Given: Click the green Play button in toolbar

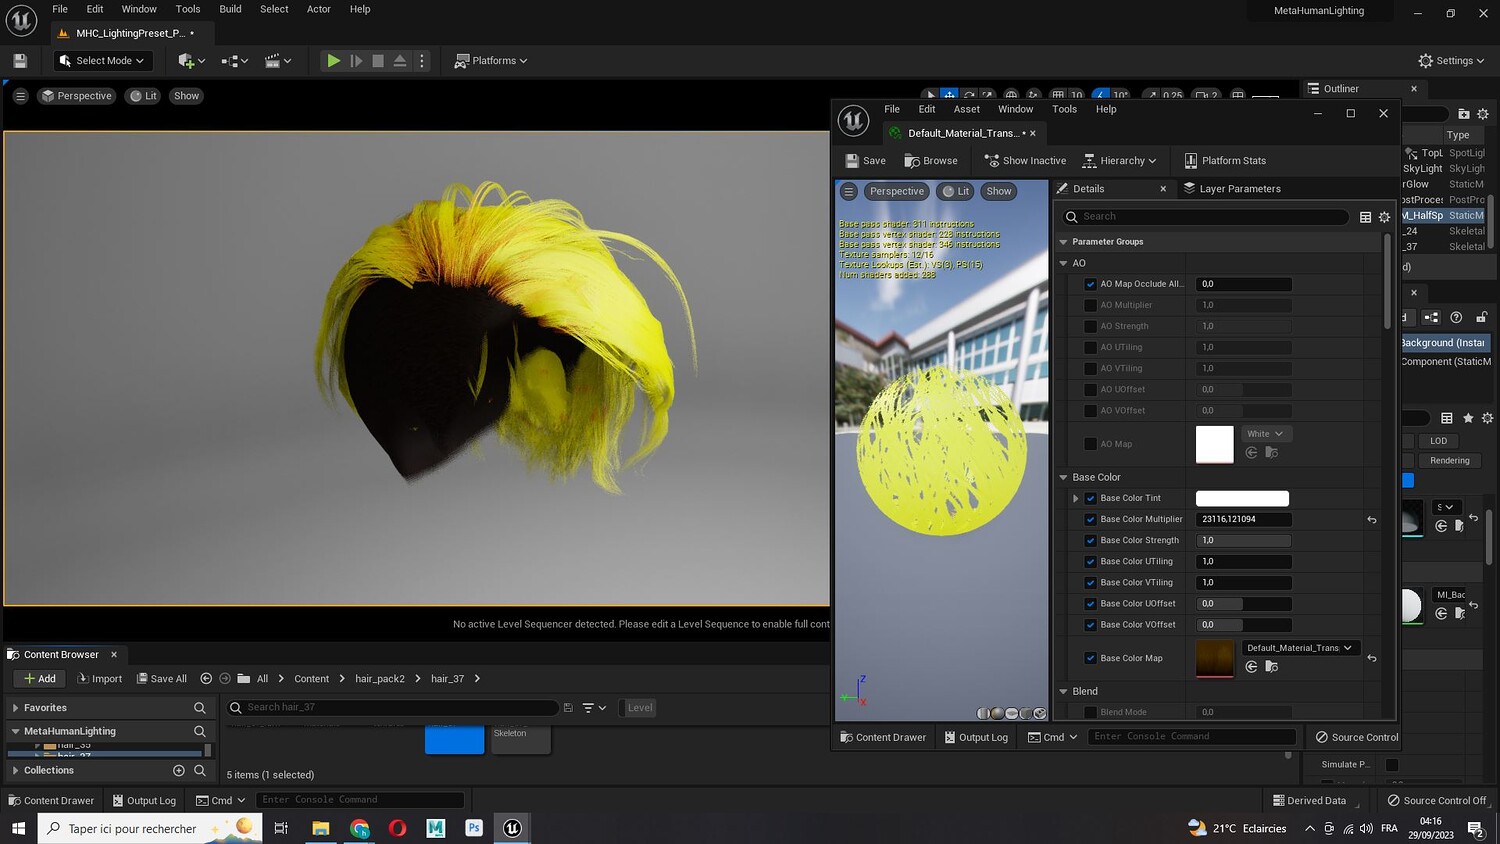Looking at the screenshot, I should click(333, 61).
